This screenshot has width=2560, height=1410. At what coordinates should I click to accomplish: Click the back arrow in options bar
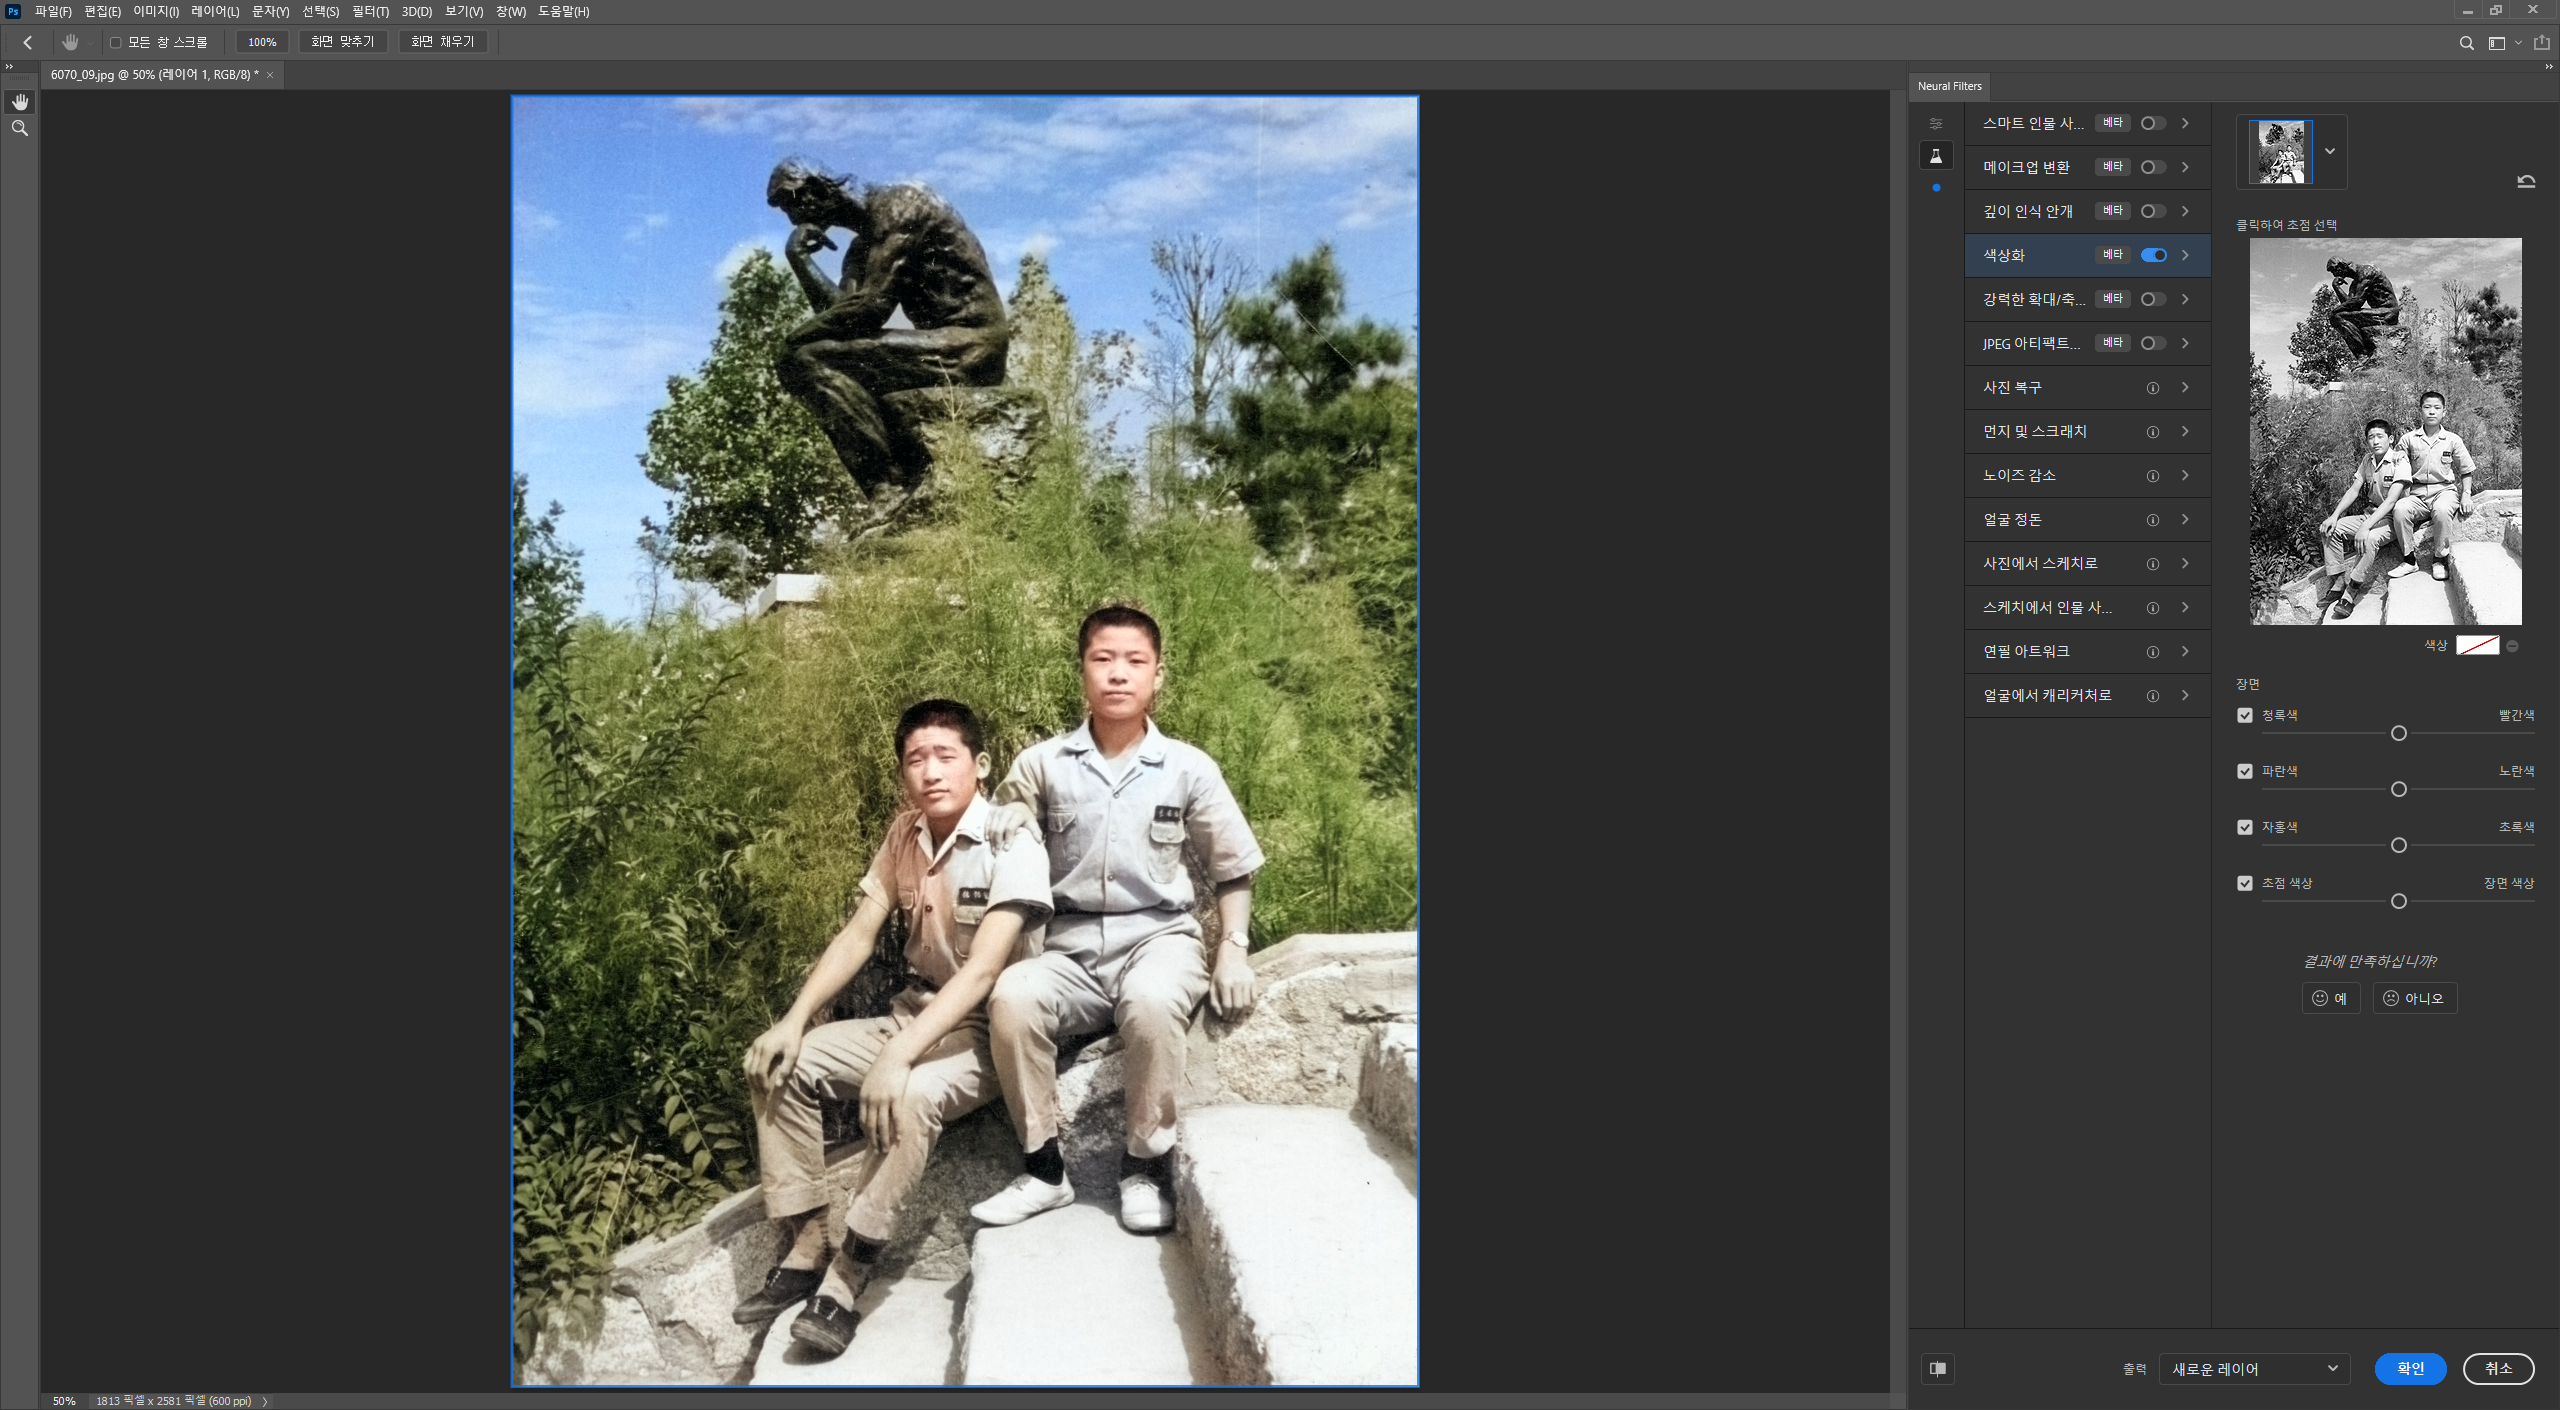point(28,42)
